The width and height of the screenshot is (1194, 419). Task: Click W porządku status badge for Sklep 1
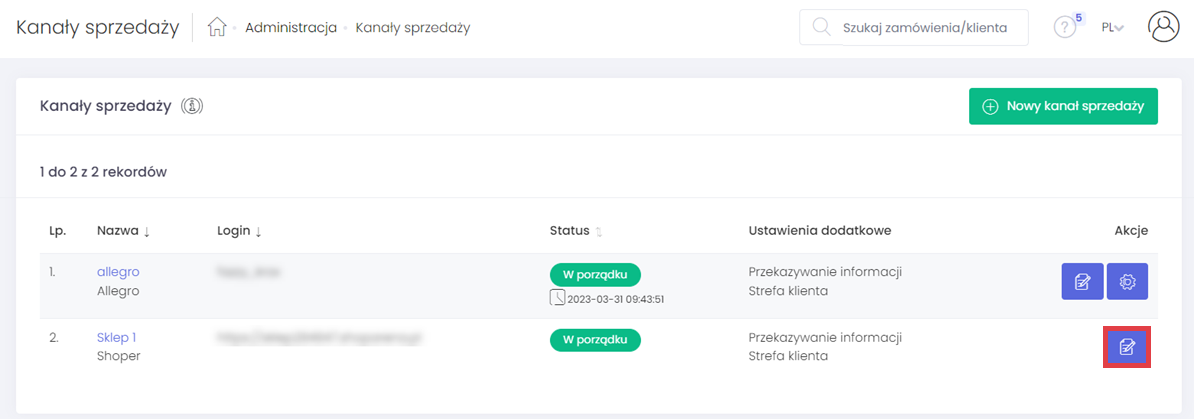point(595,340)
